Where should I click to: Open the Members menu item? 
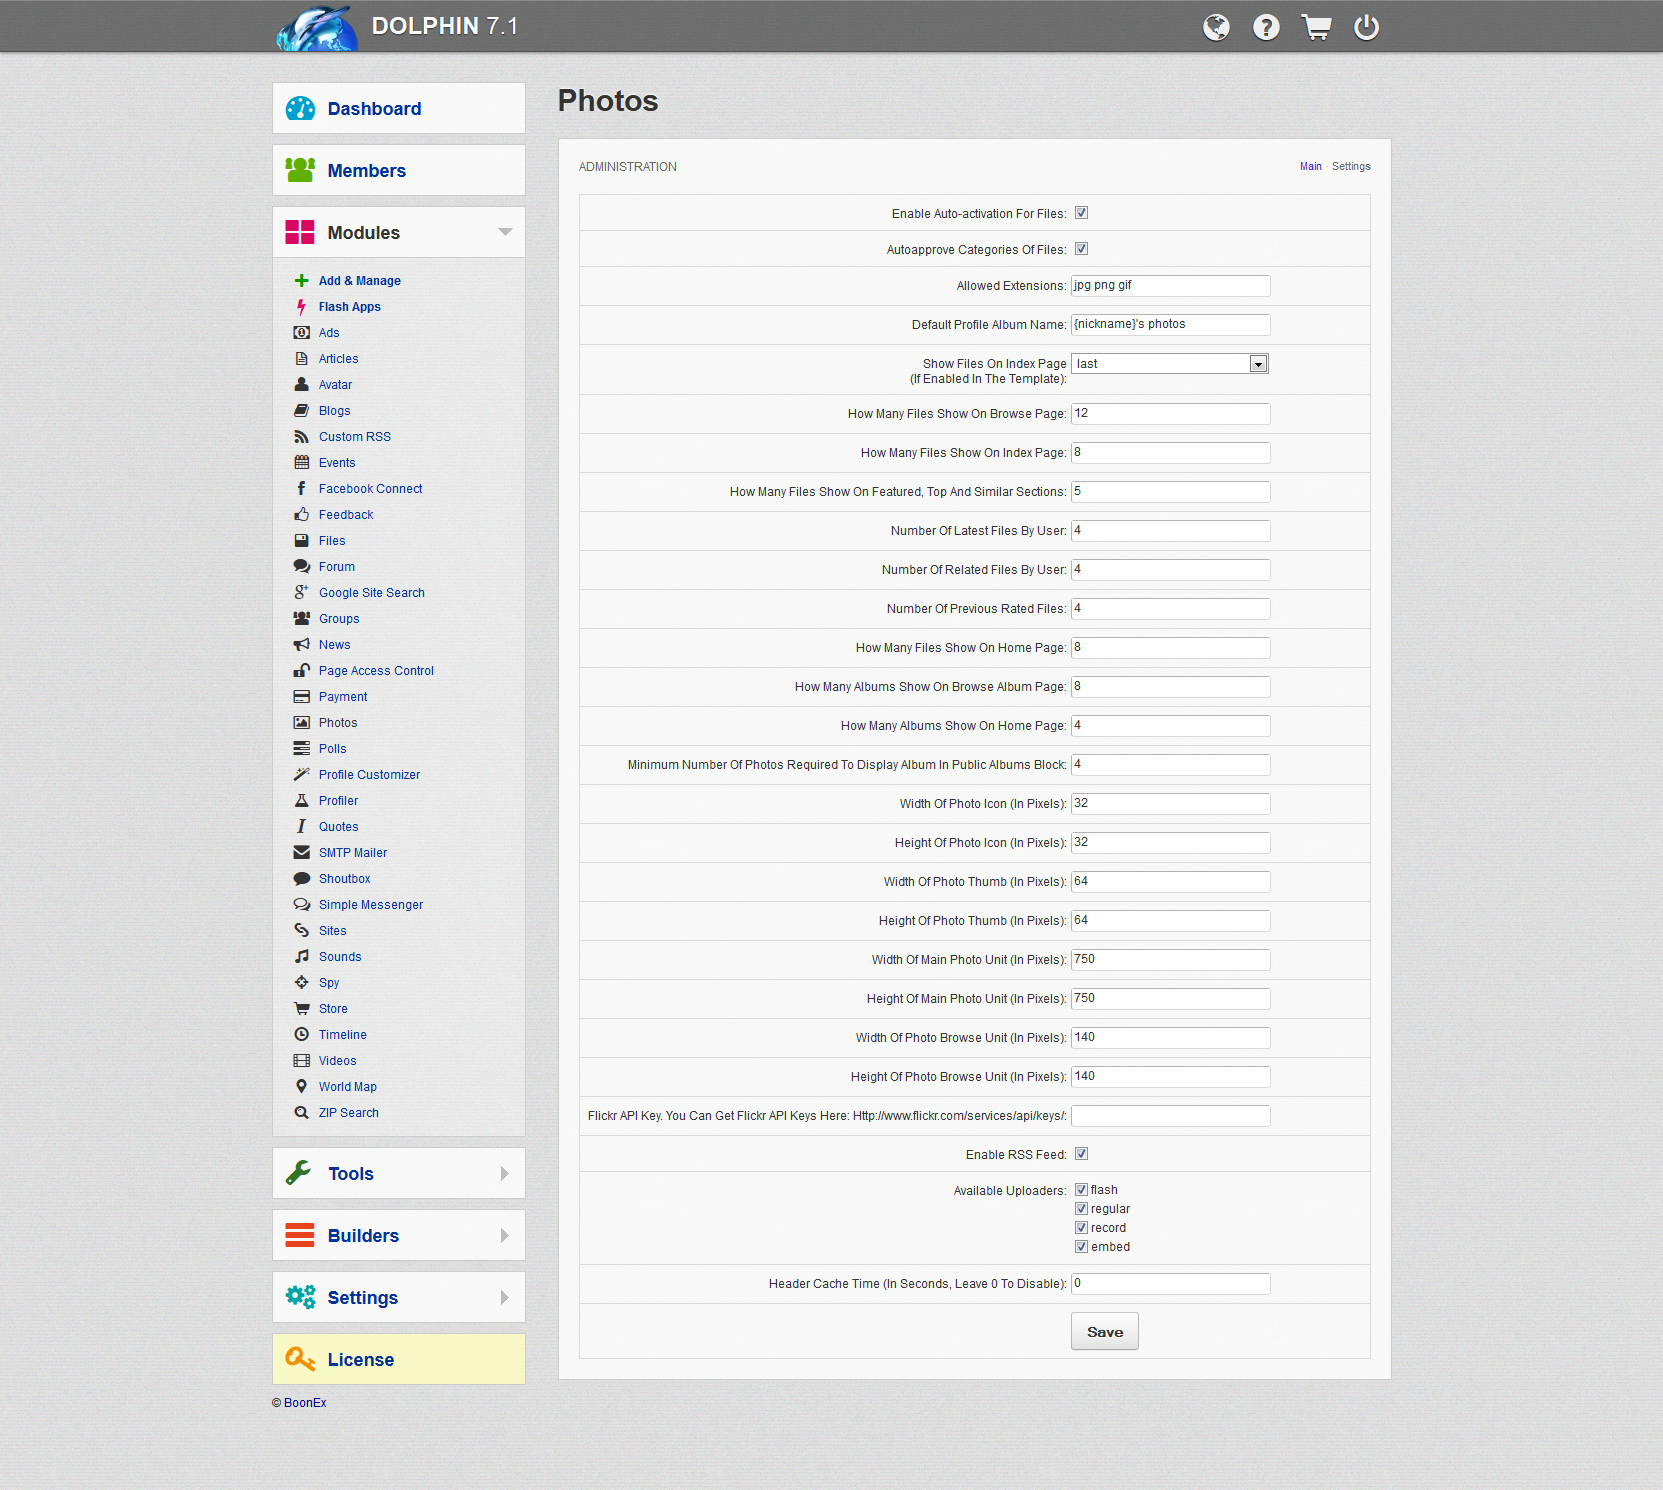tap(367, 171)
